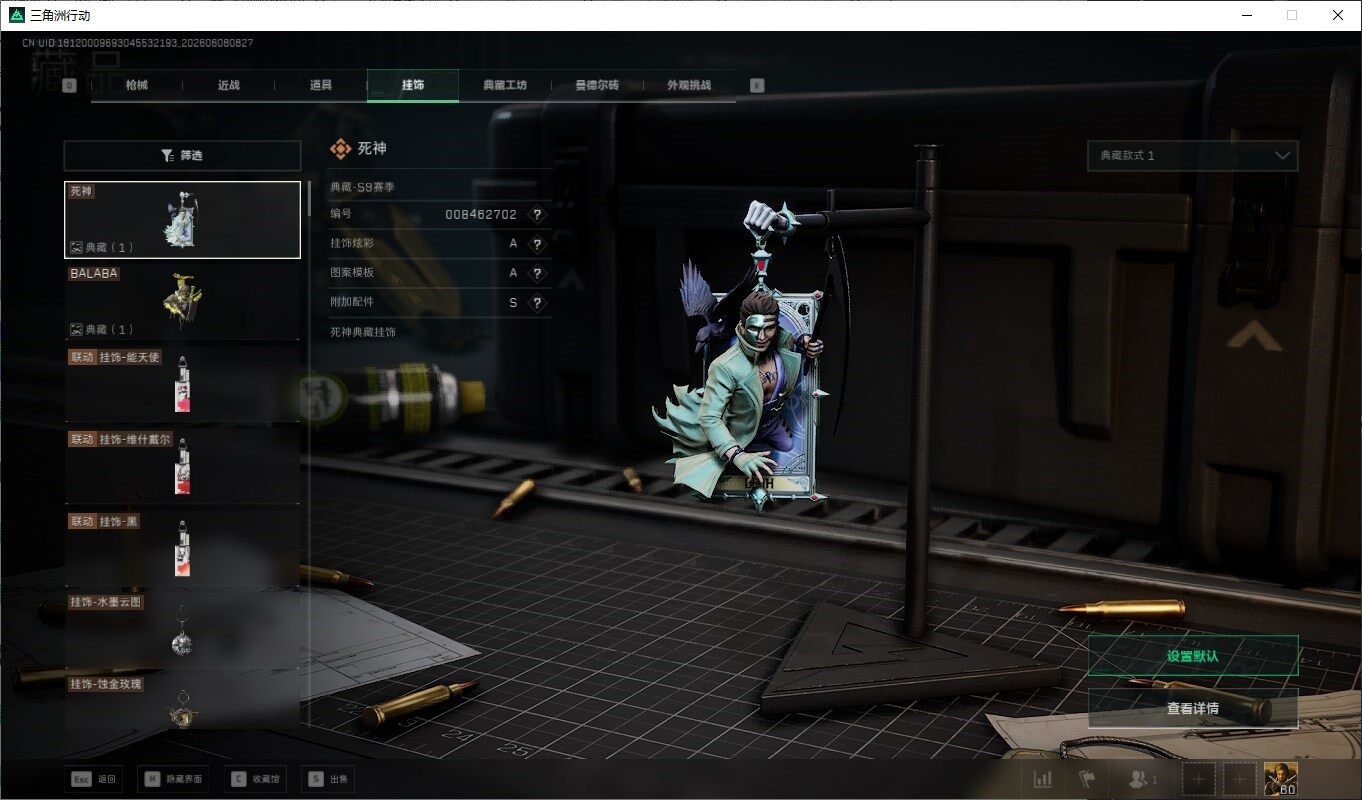Image resolution: width=1362 pixels, height=800 pixels.
Task: Select the 挂饰-水墨云图 charm
Action: pos(182,630)
